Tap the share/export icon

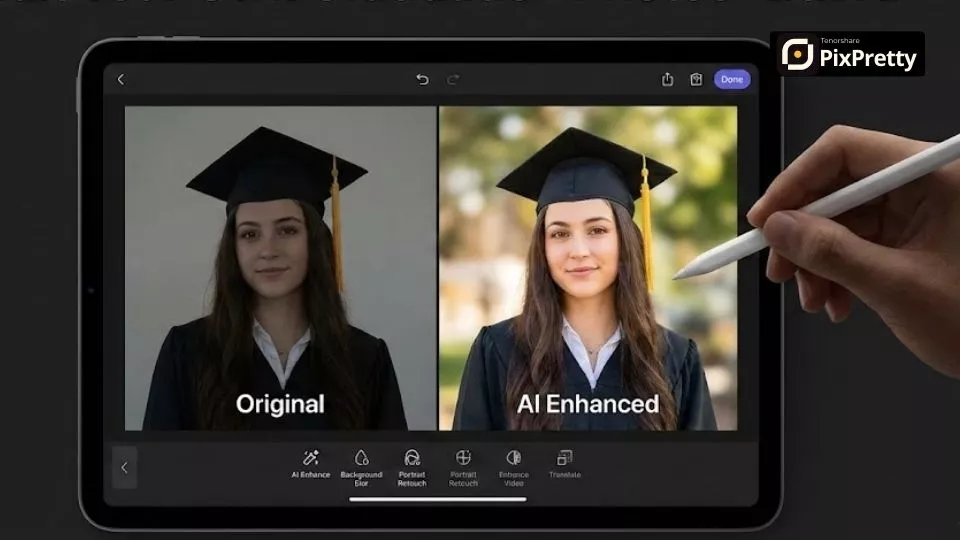pyautogui.click(x=667, y=80)
